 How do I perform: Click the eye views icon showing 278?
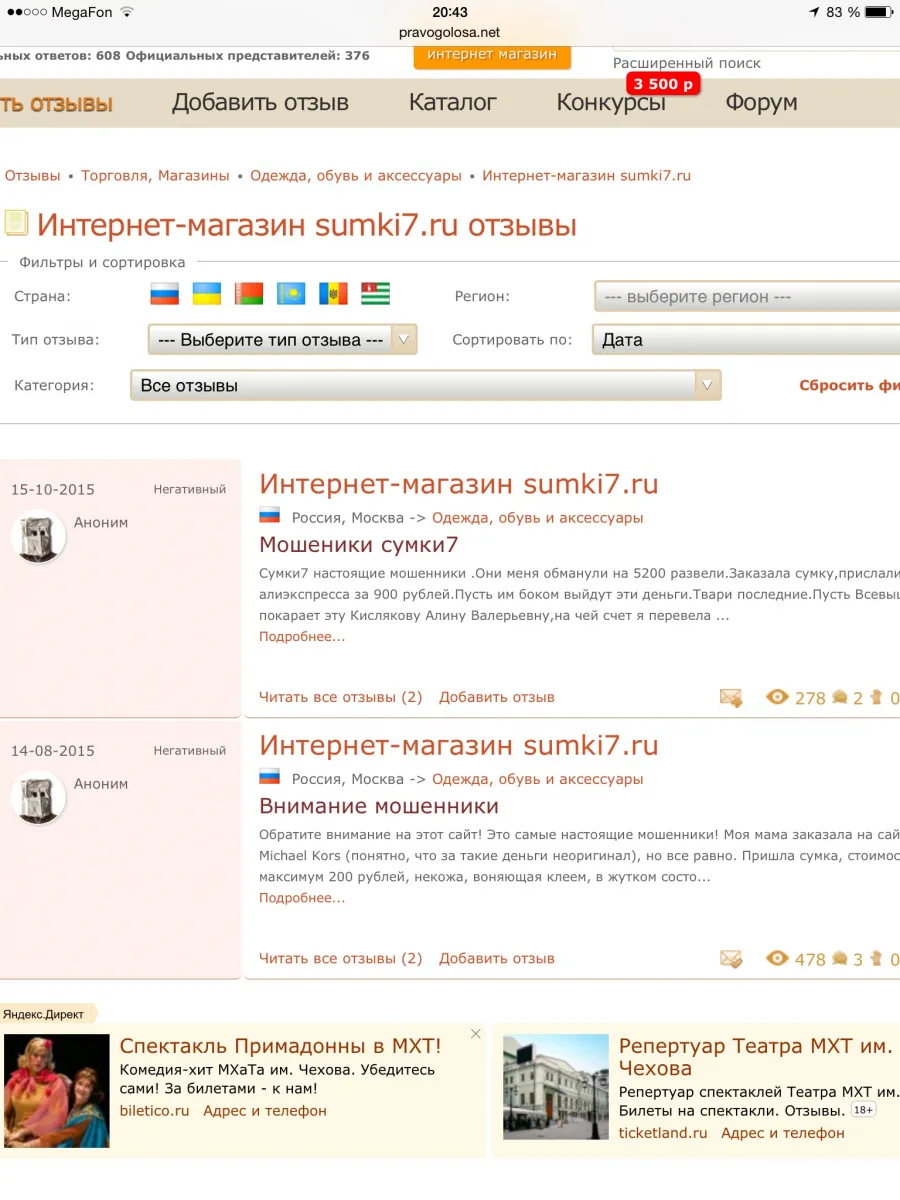(x=777, y=697)
